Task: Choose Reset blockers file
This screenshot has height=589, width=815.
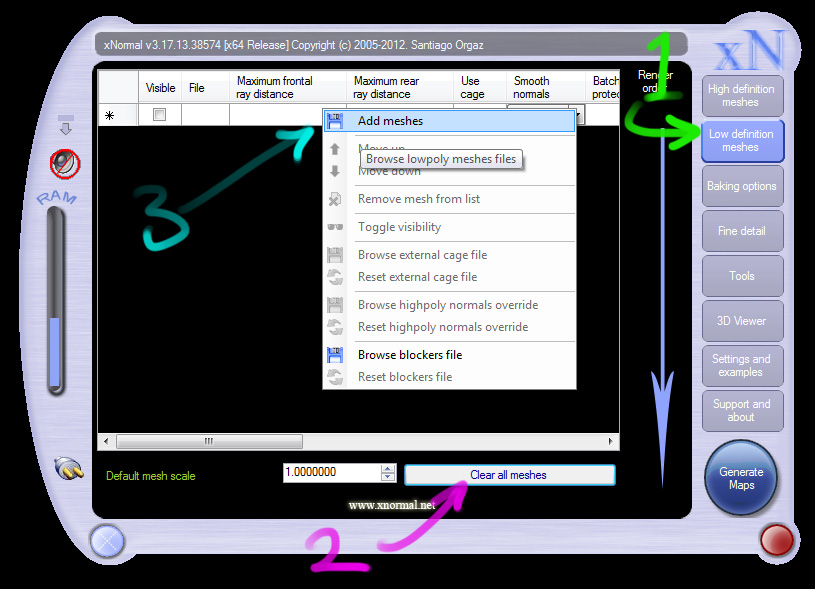Action: click(x=449, y=377)
